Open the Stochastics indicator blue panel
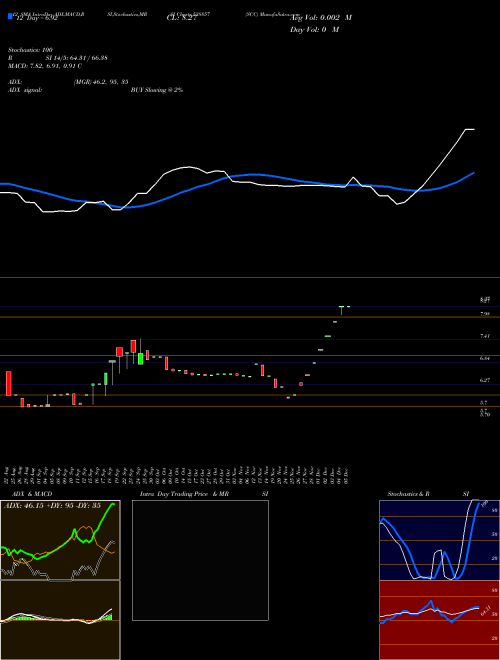This screenshot has width=500, height=660. point(439,540)
